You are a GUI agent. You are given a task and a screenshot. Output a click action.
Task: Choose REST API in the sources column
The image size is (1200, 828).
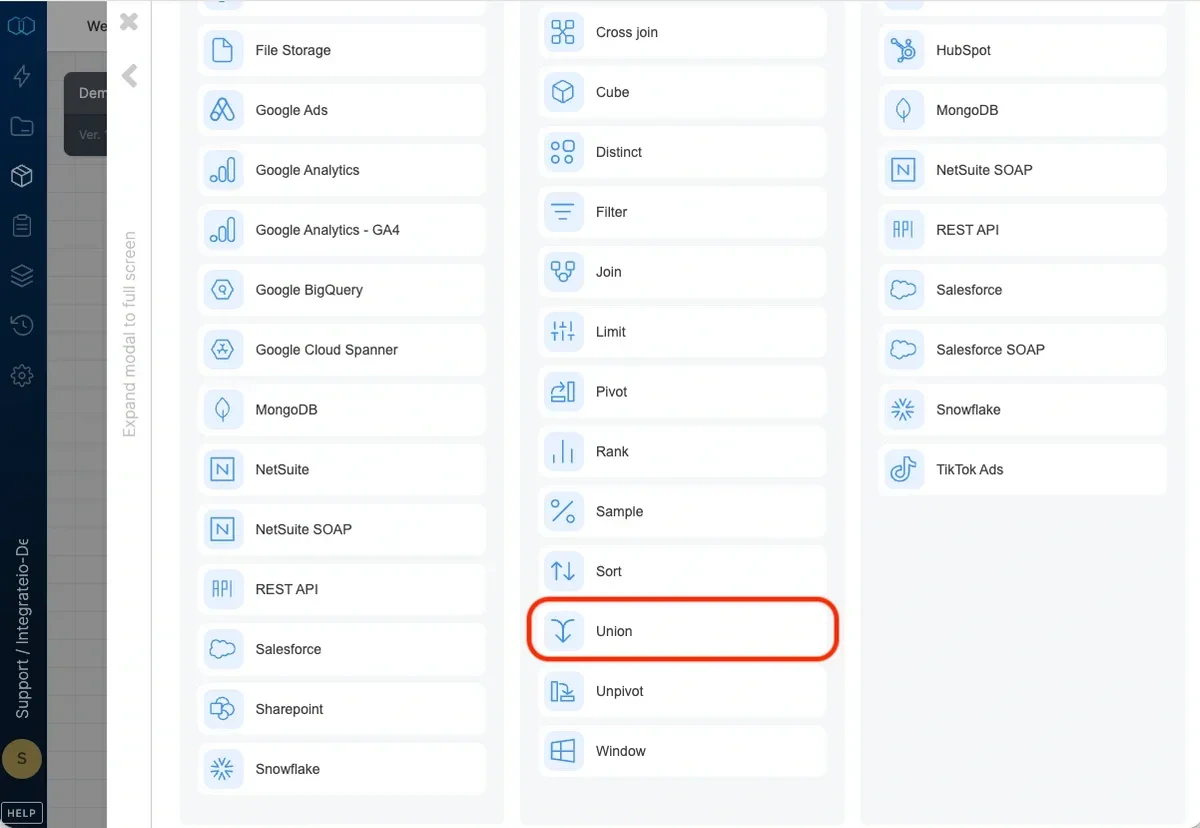click(342, 589)
